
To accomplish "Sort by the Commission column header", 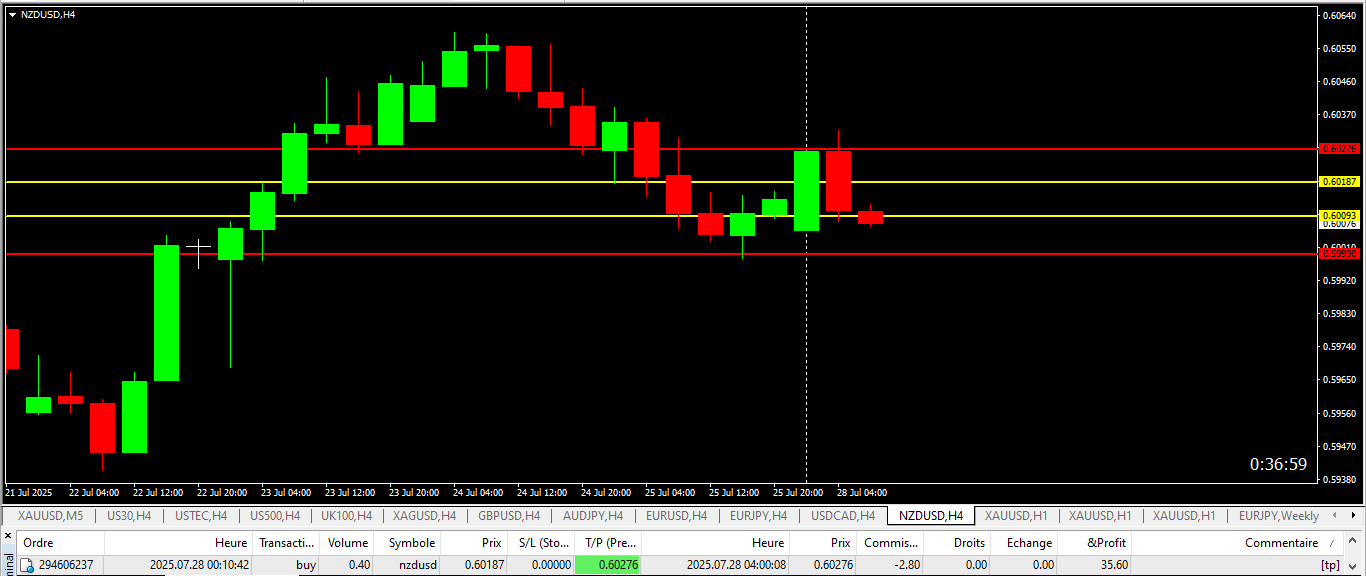I will pos(890,543).
